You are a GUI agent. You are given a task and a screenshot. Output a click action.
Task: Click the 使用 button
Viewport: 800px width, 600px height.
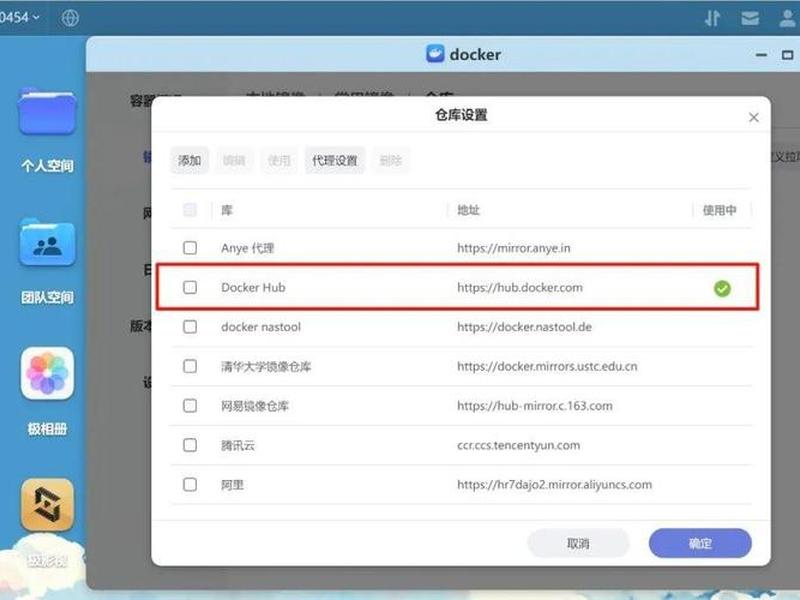(279, 160)
